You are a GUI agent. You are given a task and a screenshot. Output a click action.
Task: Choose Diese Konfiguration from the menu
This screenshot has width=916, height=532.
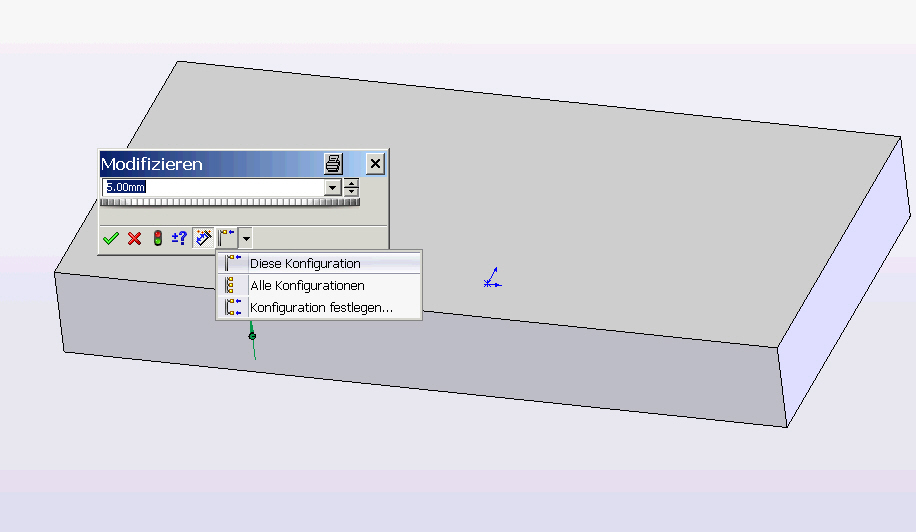319,263
